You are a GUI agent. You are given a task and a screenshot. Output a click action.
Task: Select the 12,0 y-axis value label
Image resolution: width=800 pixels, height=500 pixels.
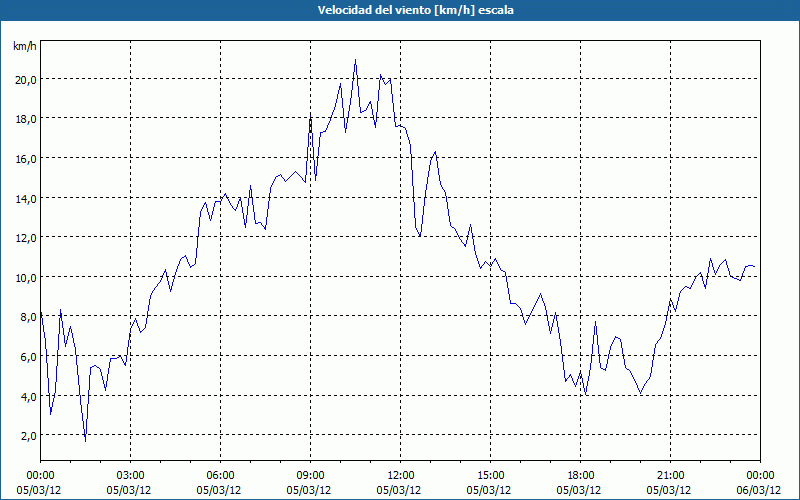click(x=26, y=238)
